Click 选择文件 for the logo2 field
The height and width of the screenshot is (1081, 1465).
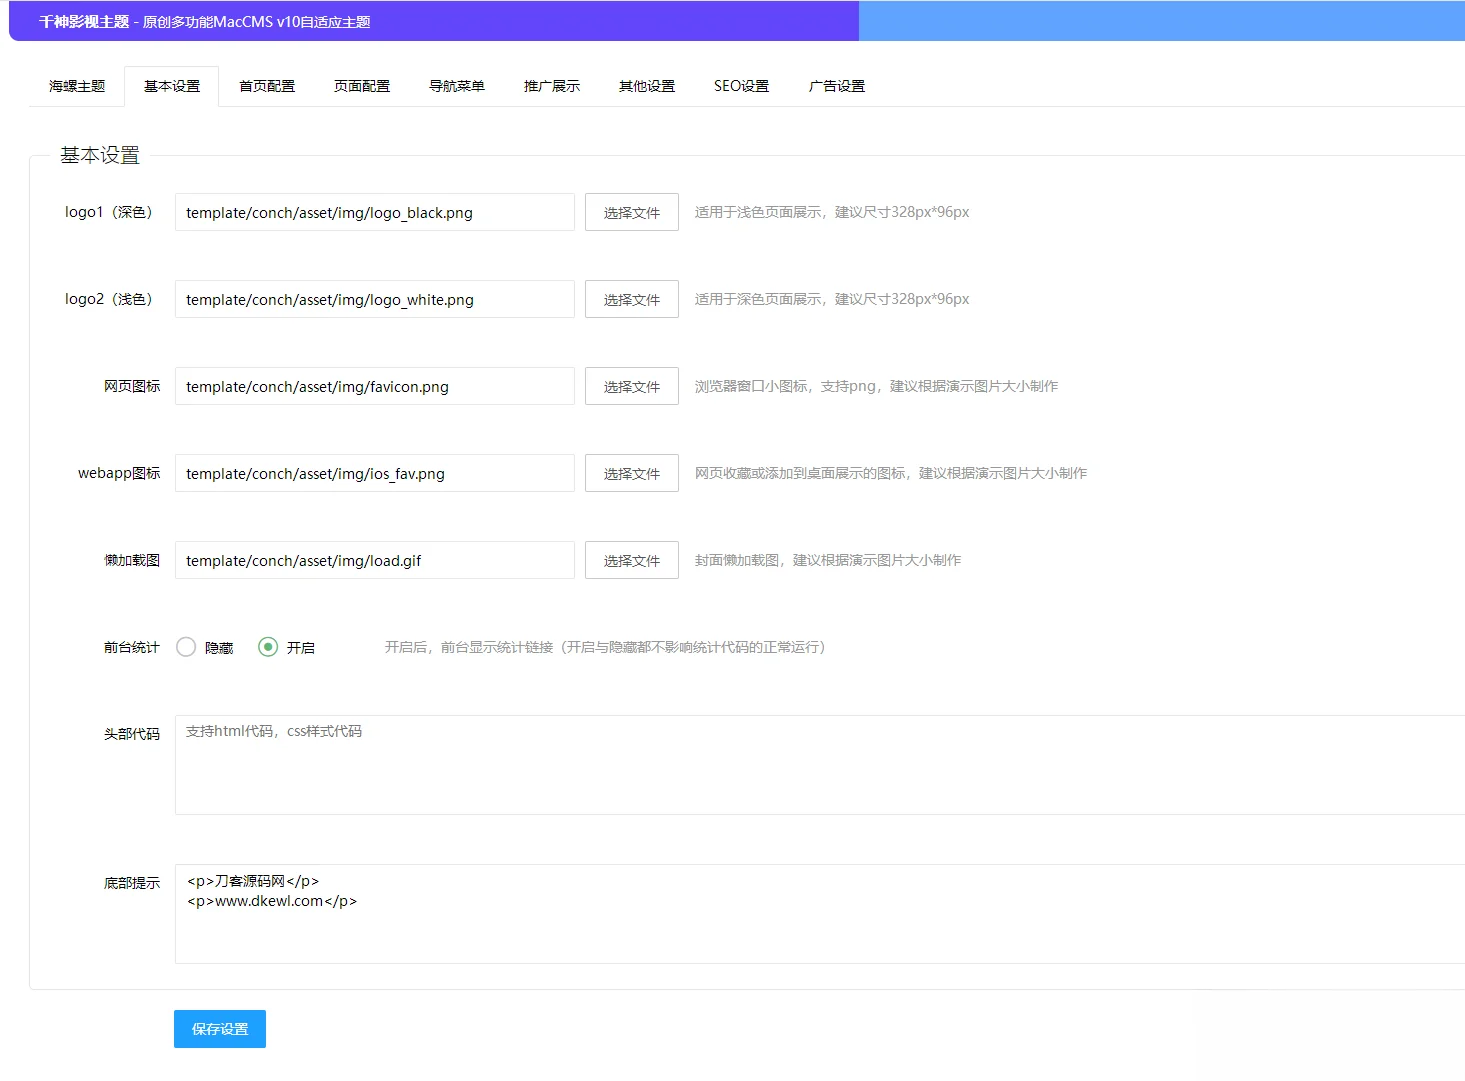coord(631,299)
